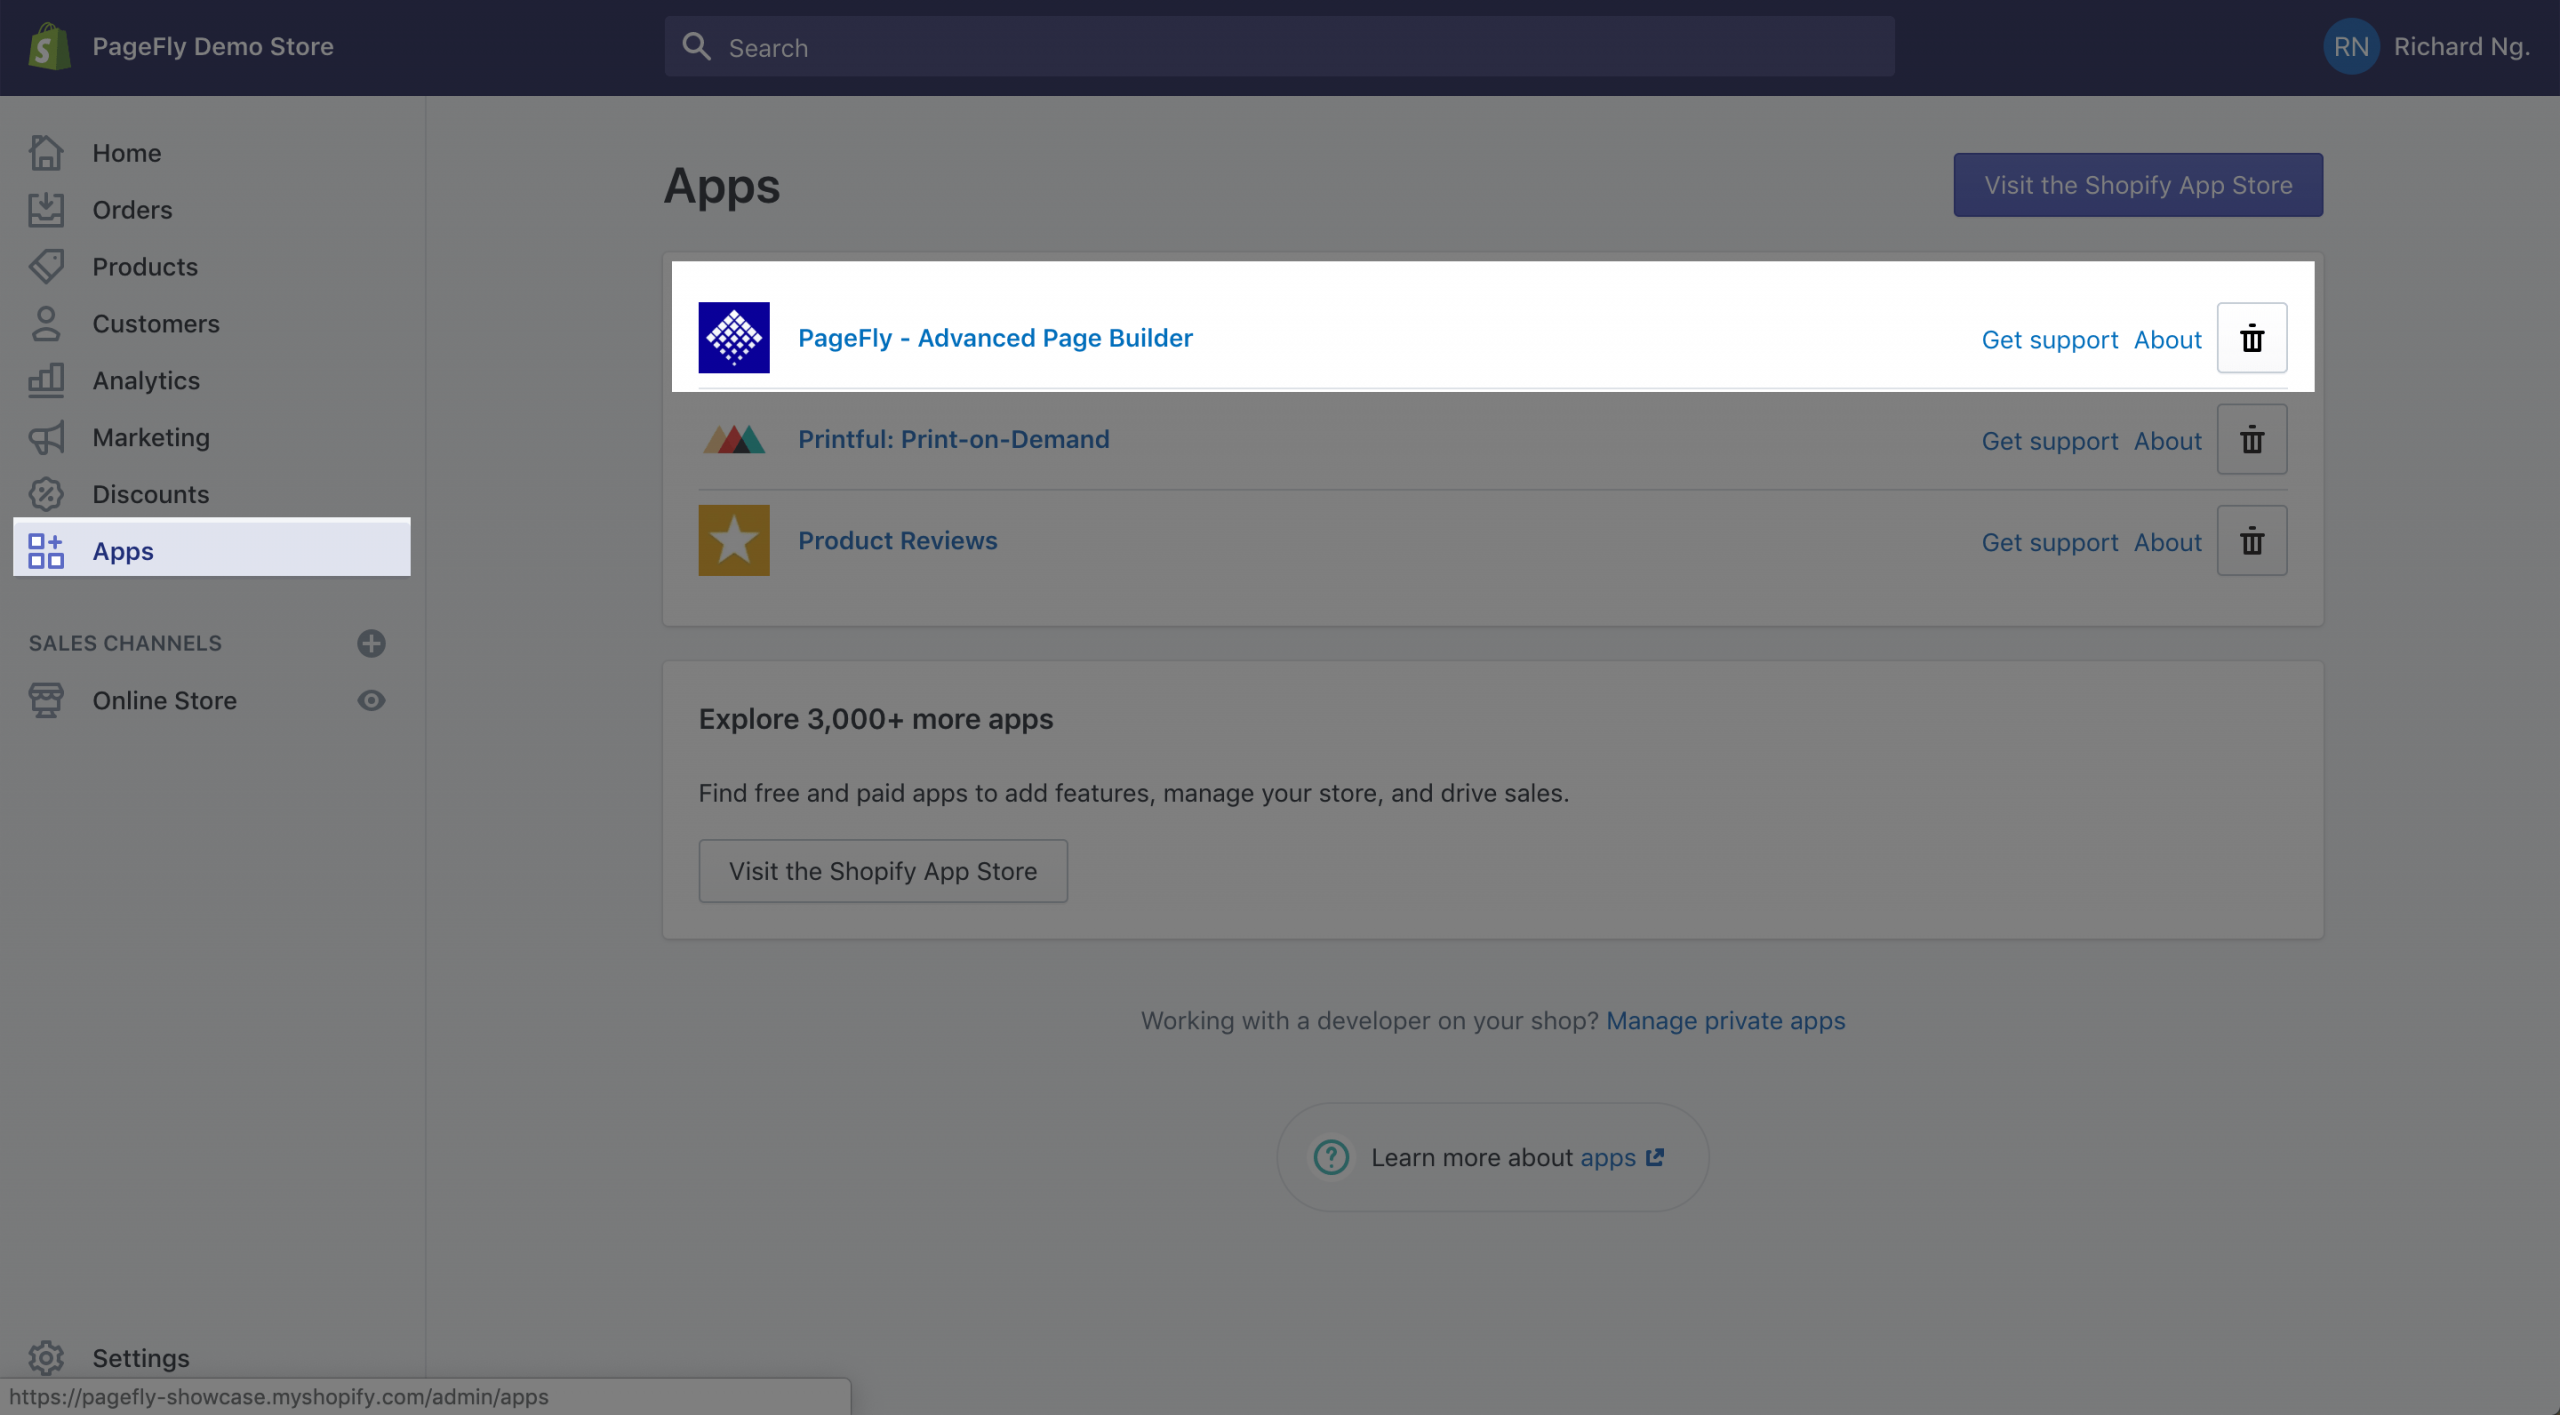Open the Product Reviews app
The height and width of the screenshot is (1415, 2560).
[898, 540]
